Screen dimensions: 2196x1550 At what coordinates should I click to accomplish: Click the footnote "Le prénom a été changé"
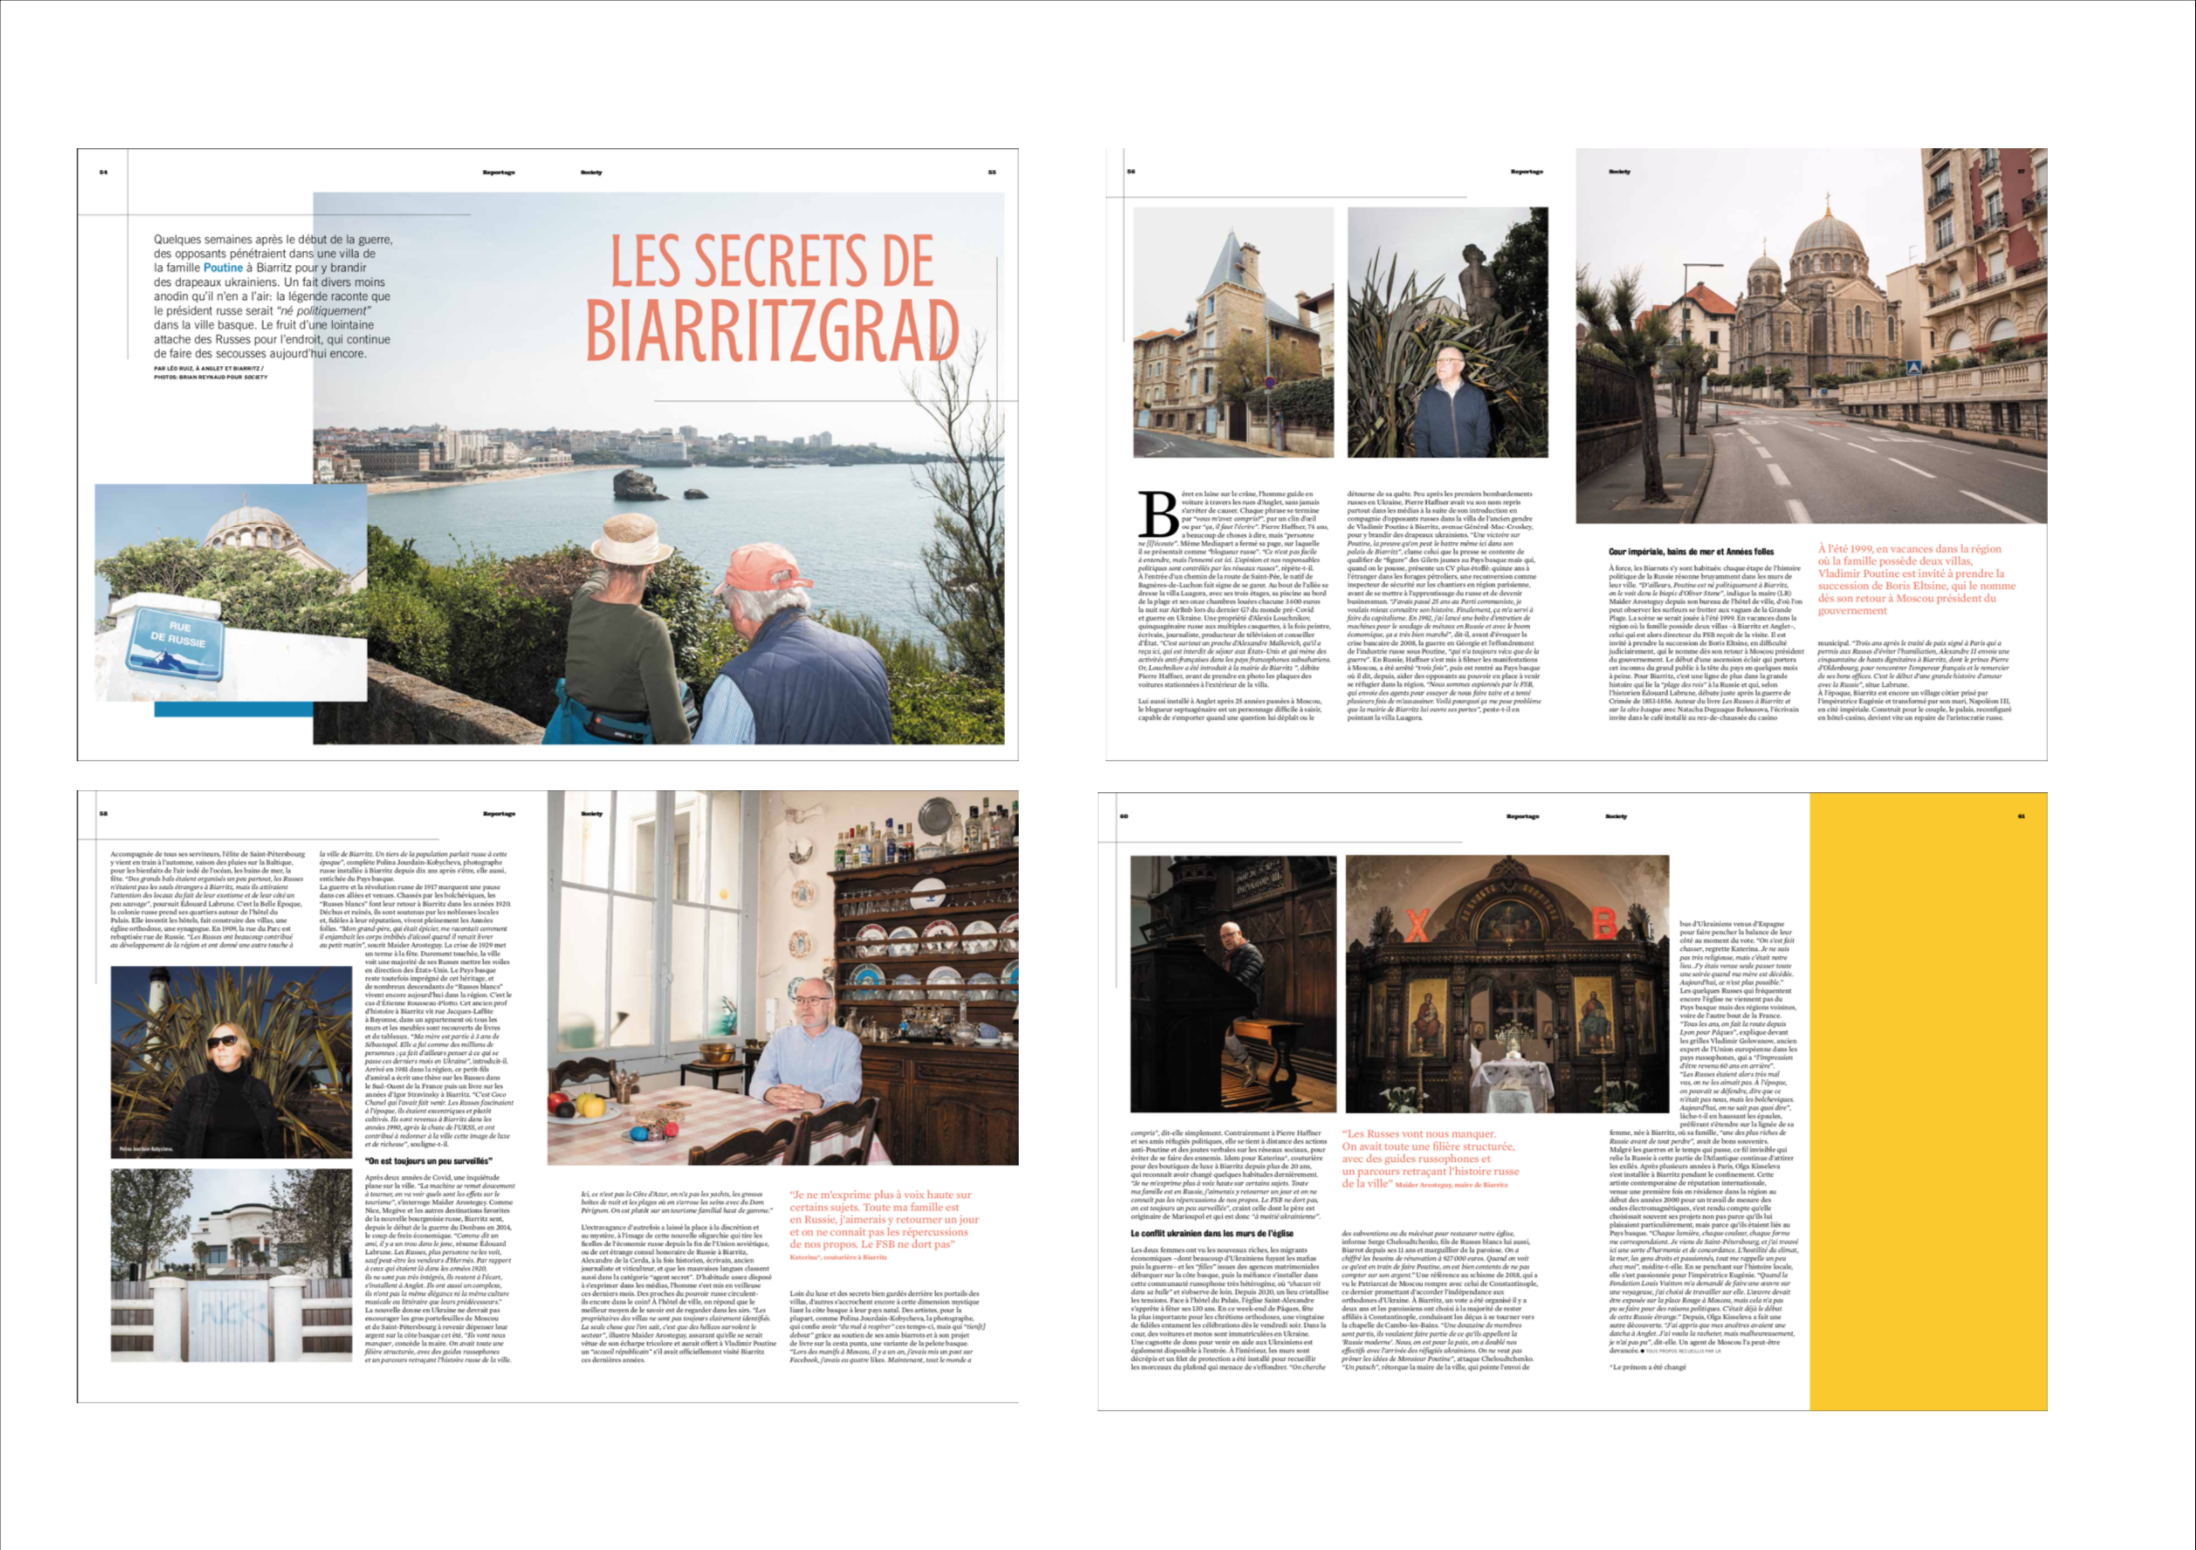coord(1647,1367)
